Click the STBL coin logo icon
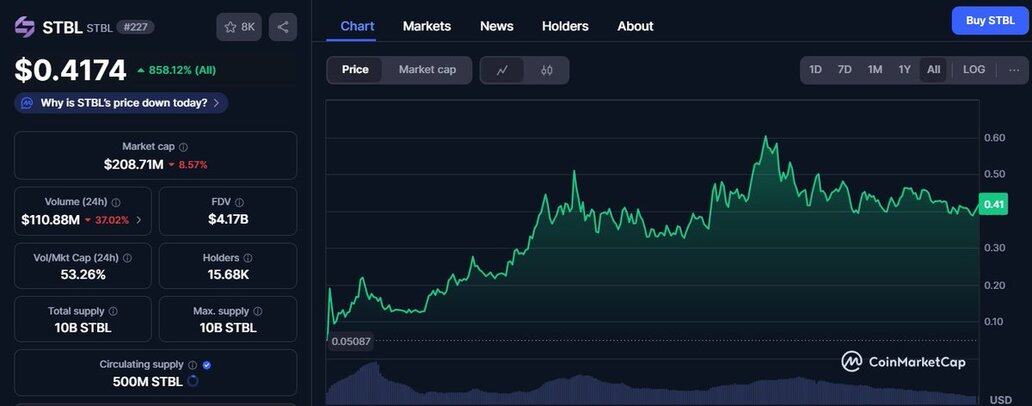This screenshot has width=1032, height=406. tap(24, 27)
